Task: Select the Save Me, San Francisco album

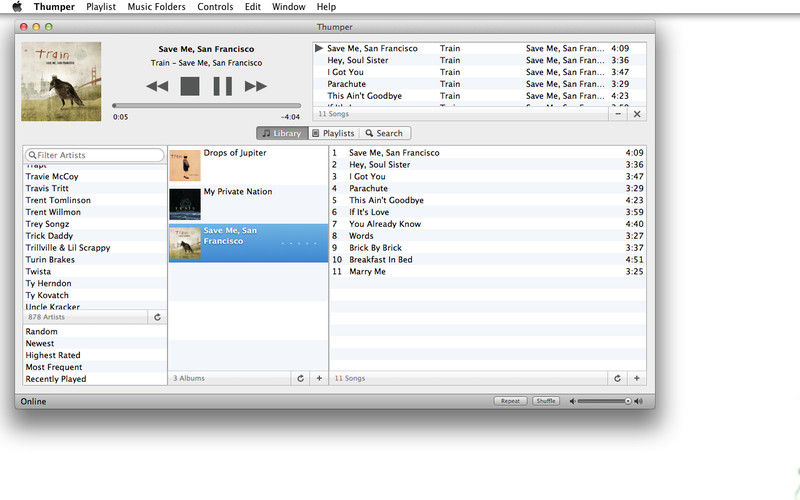Action: 248,243
